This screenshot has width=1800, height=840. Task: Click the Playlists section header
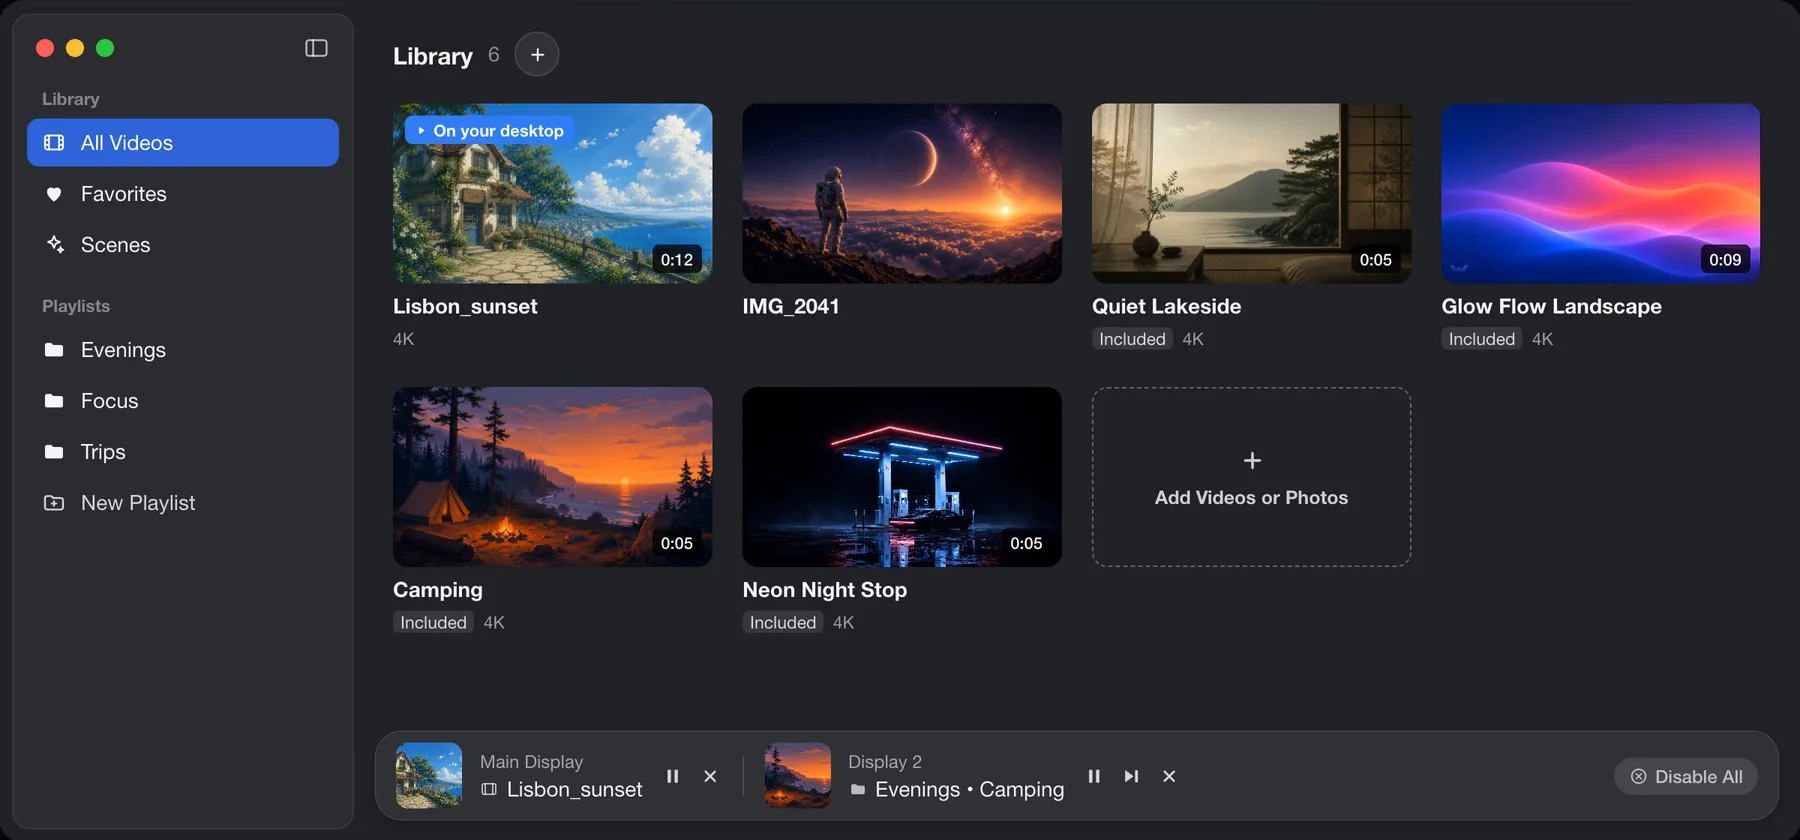(76, 306)
